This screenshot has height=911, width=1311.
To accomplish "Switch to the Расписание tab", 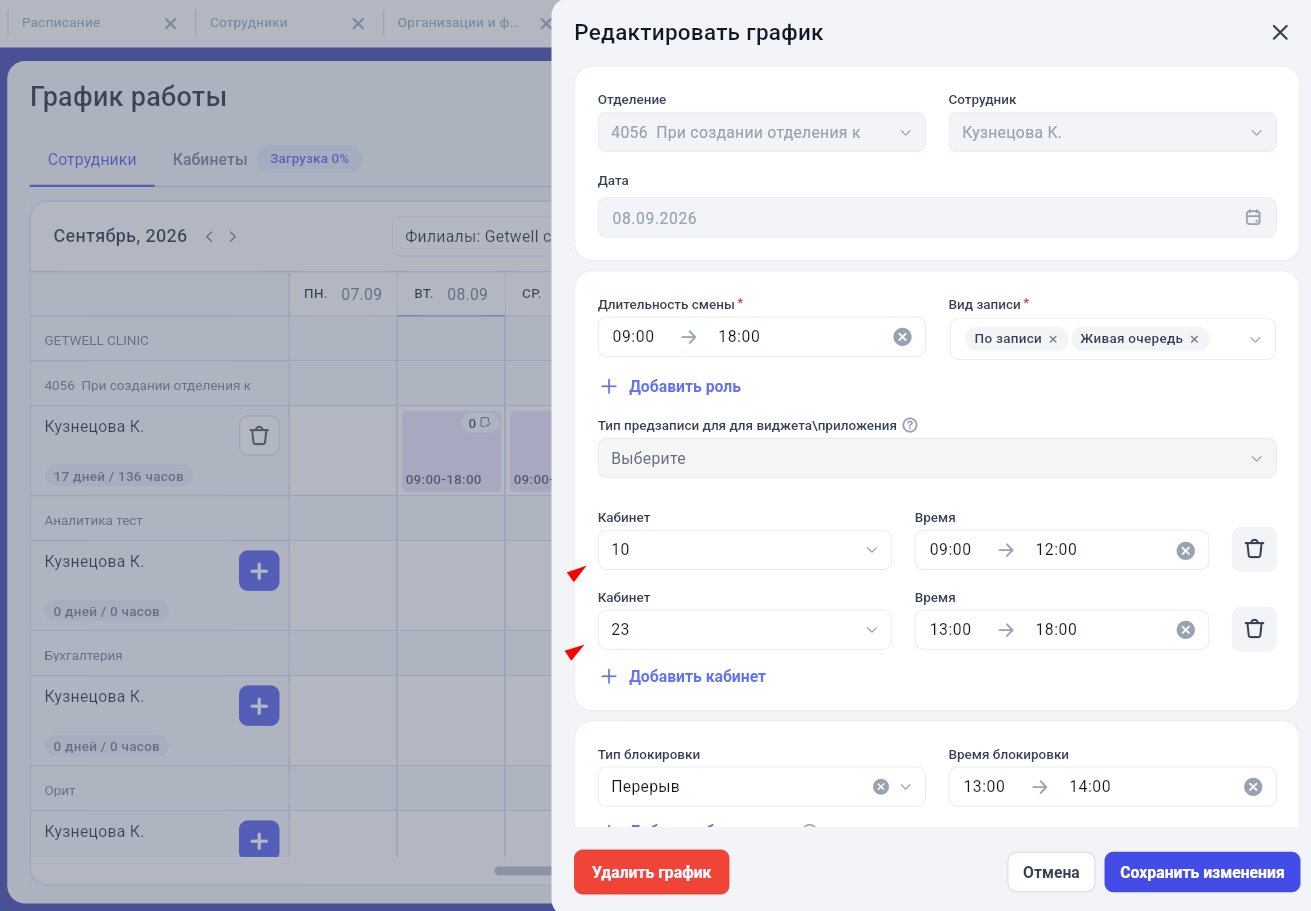I will 61,22.
